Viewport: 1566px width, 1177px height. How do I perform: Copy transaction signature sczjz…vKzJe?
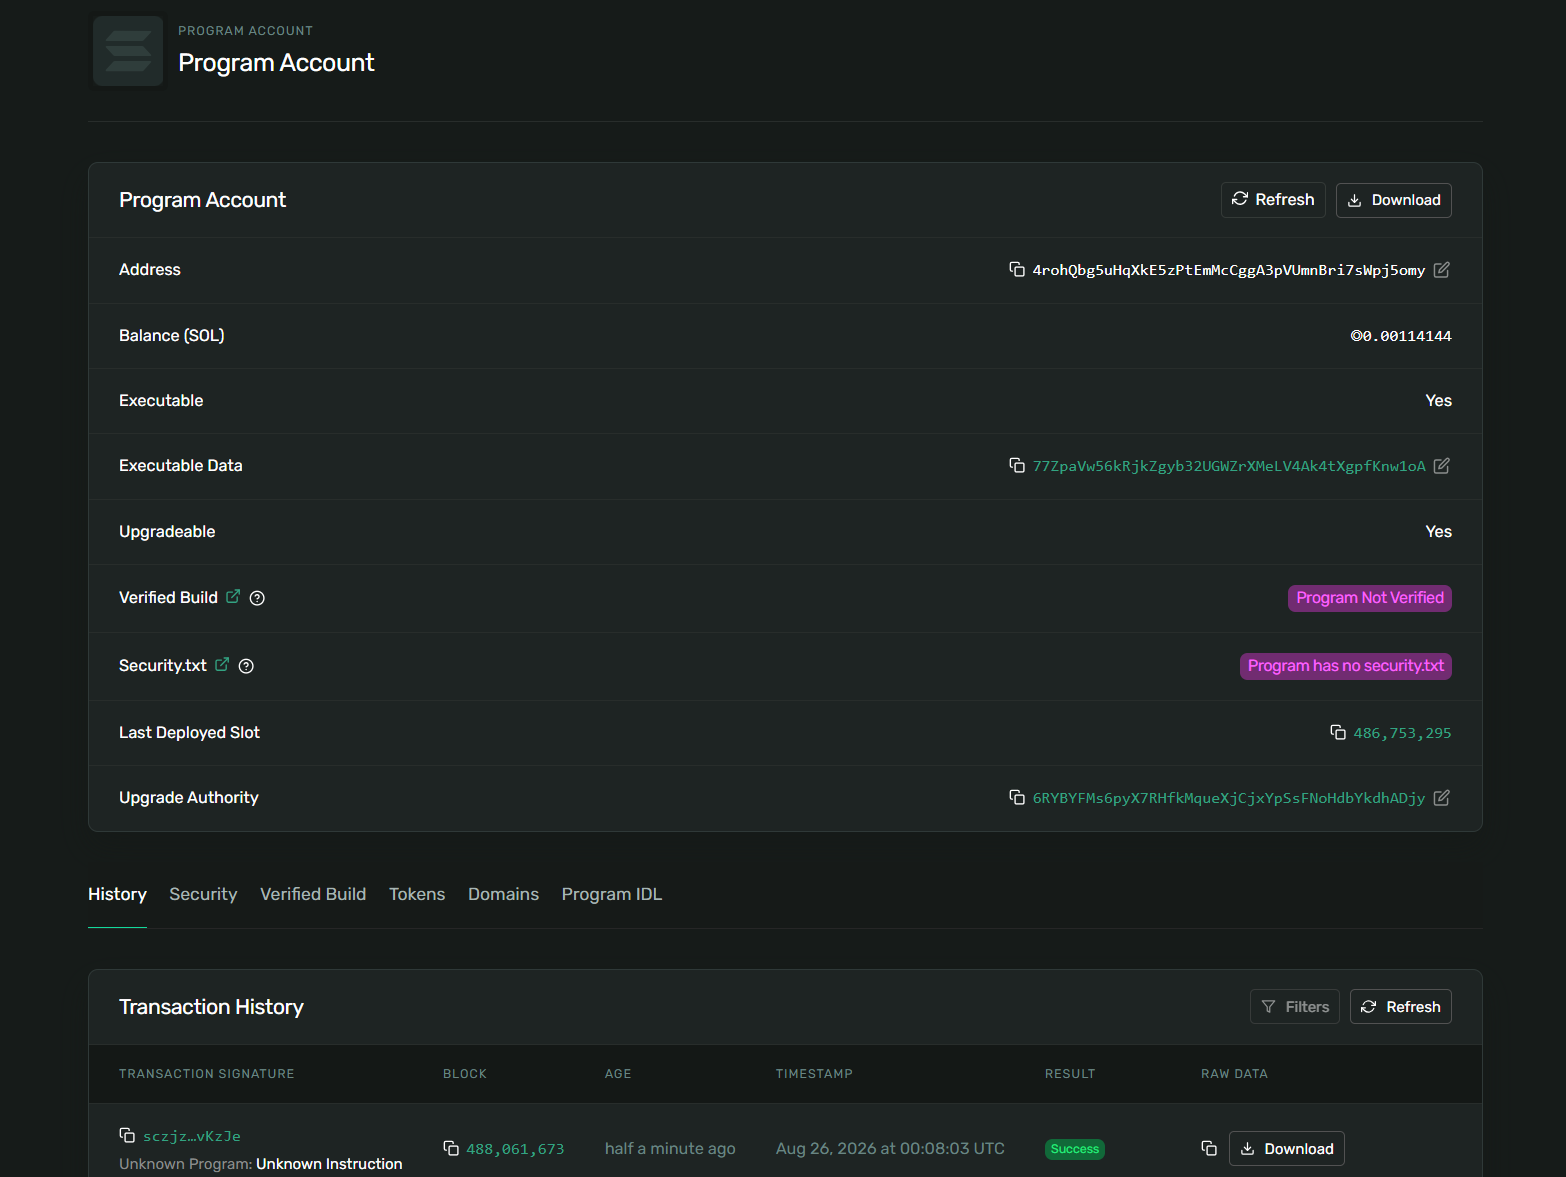[127, 1135]
